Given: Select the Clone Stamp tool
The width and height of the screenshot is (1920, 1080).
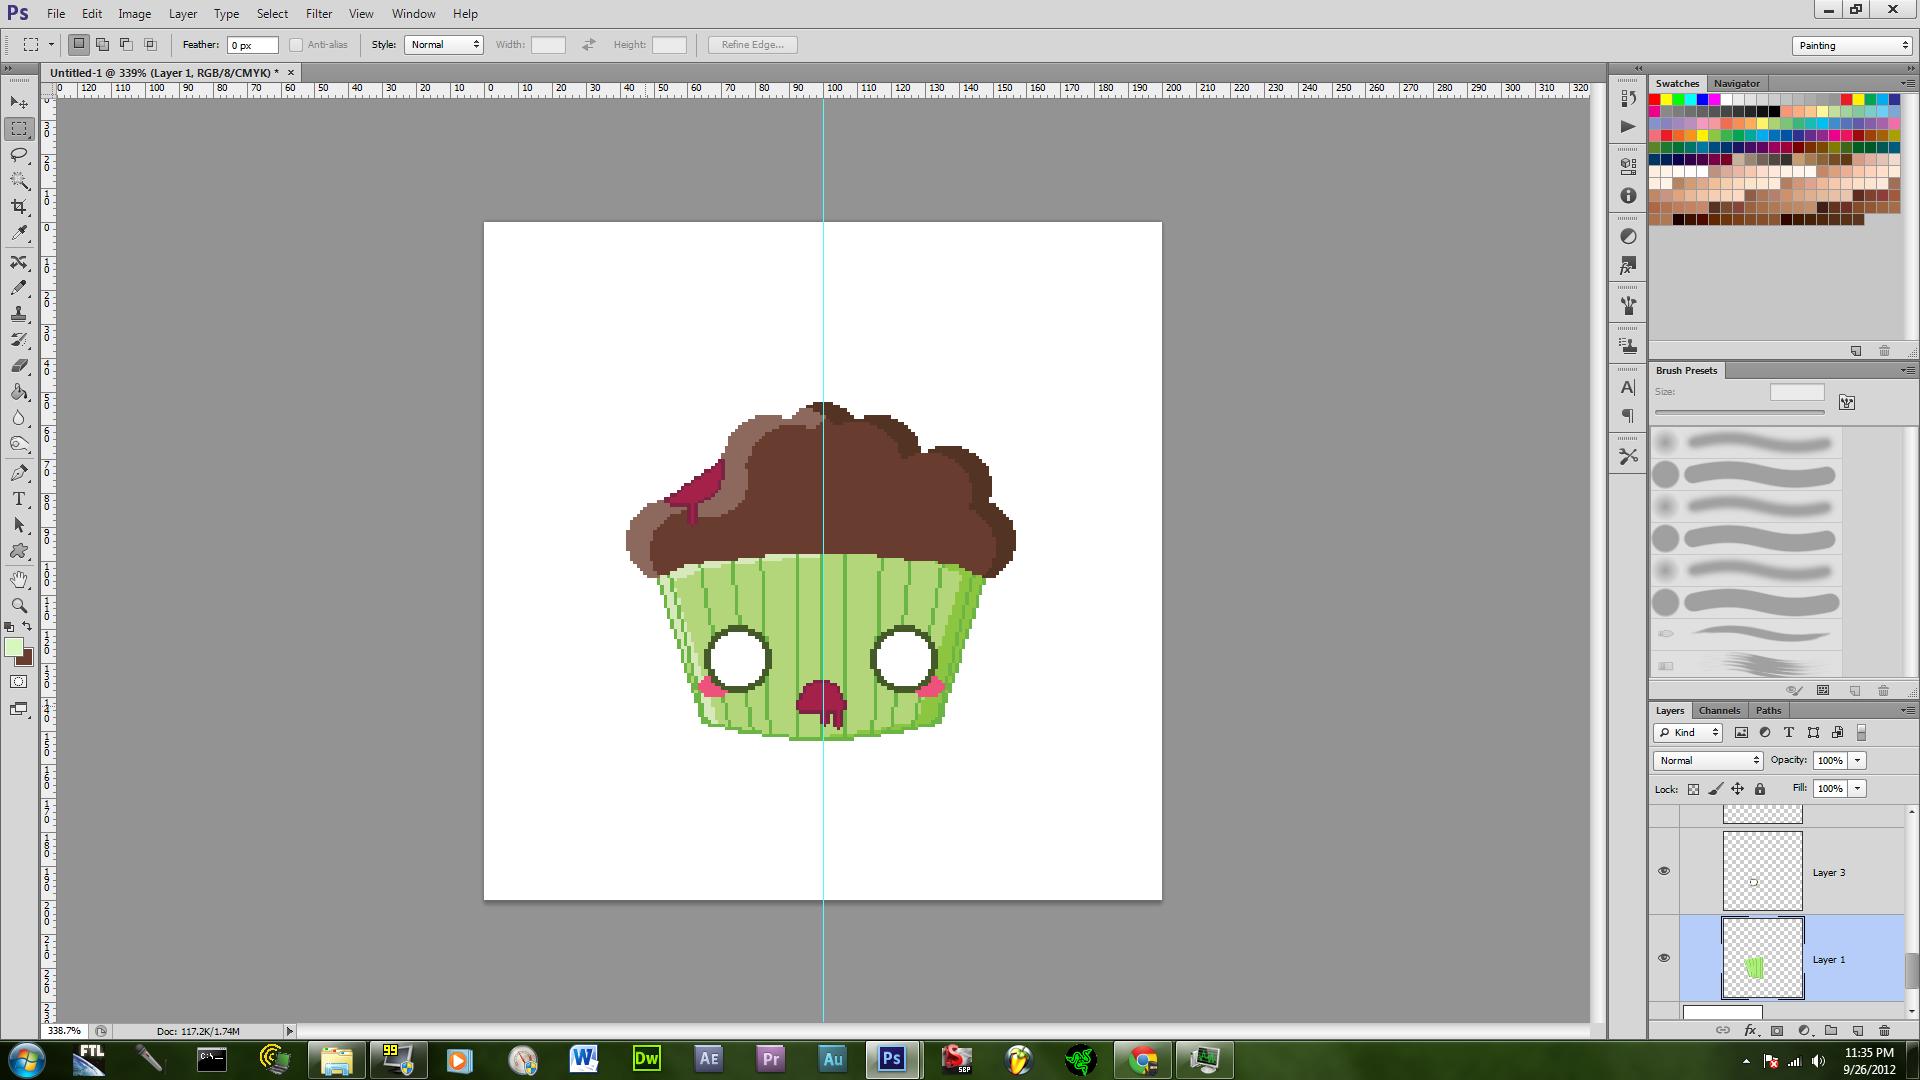Looking at the screenshot, I should pyautogui.click(x=19, y=314).
